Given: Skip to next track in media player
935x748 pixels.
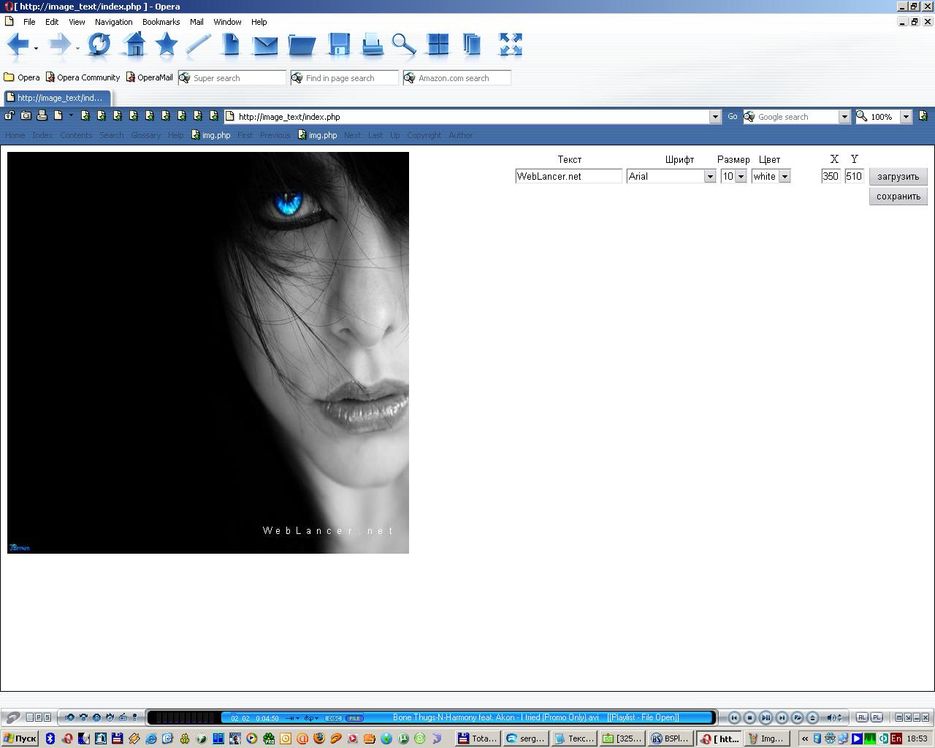Looking at the screenshot, I should [781, 718].
